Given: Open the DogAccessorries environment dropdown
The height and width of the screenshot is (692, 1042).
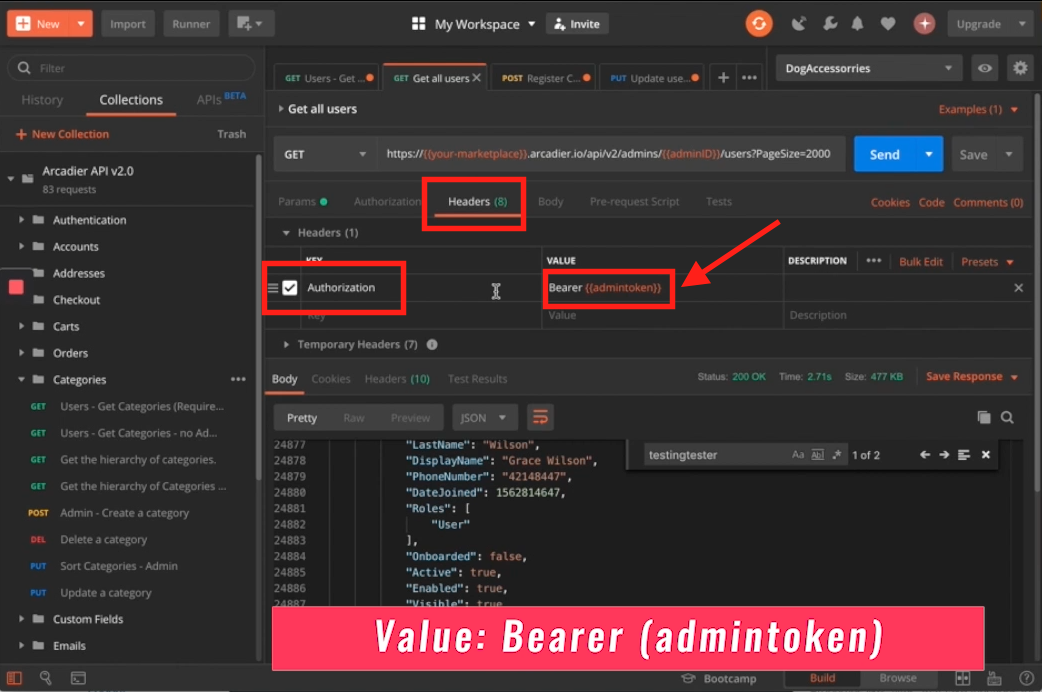Looking at the screenshot, I should point(869,68).
